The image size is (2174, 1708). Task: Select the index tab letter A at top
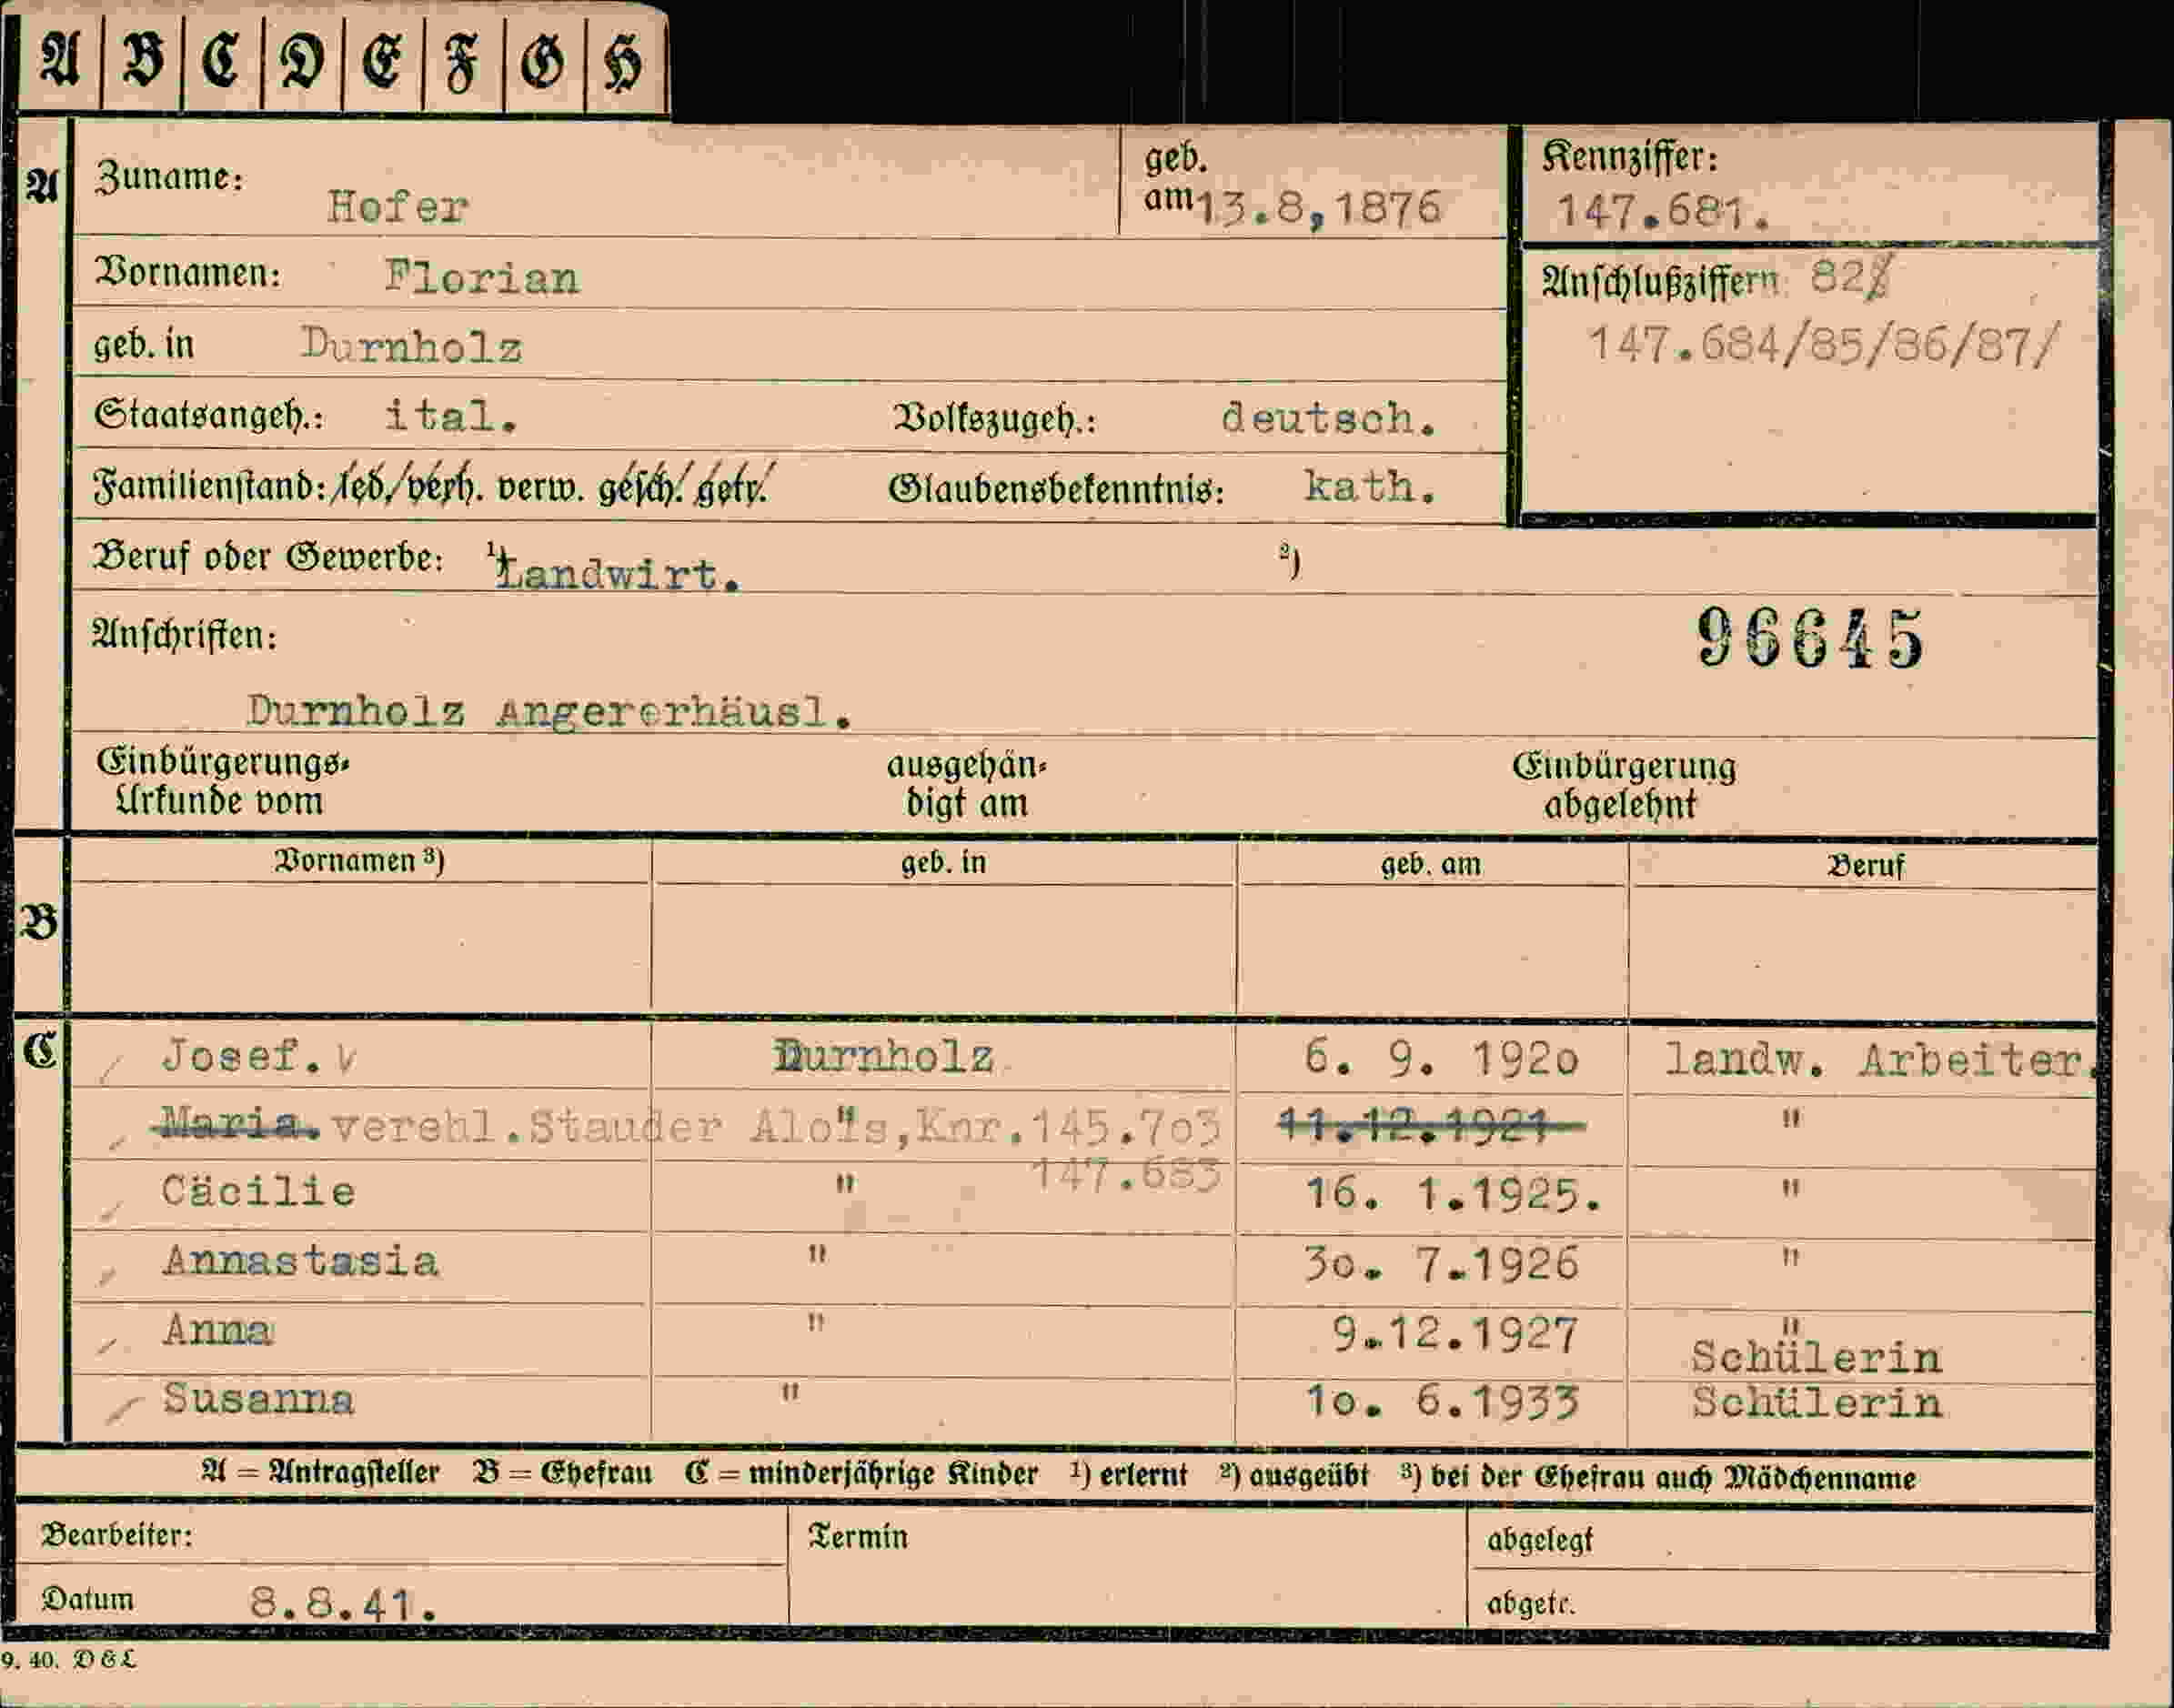(60, 59)
